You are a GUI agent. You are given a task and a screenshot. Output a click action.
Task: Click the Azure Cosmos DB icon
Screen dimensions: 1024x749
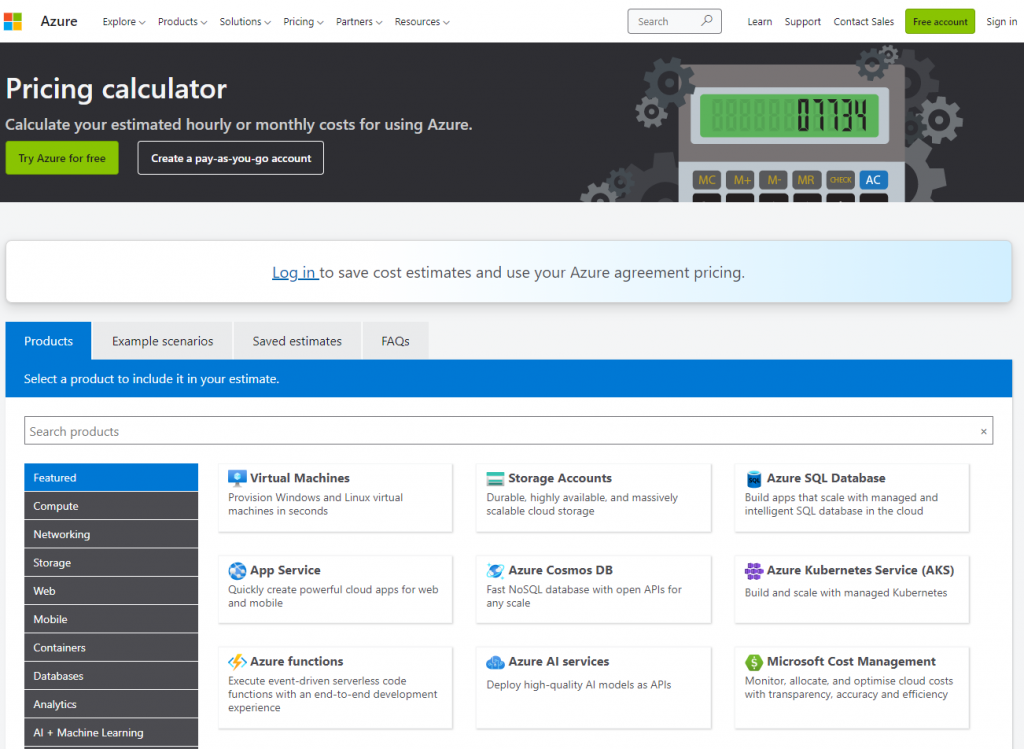pyautogui.click(x=495, y=571)
